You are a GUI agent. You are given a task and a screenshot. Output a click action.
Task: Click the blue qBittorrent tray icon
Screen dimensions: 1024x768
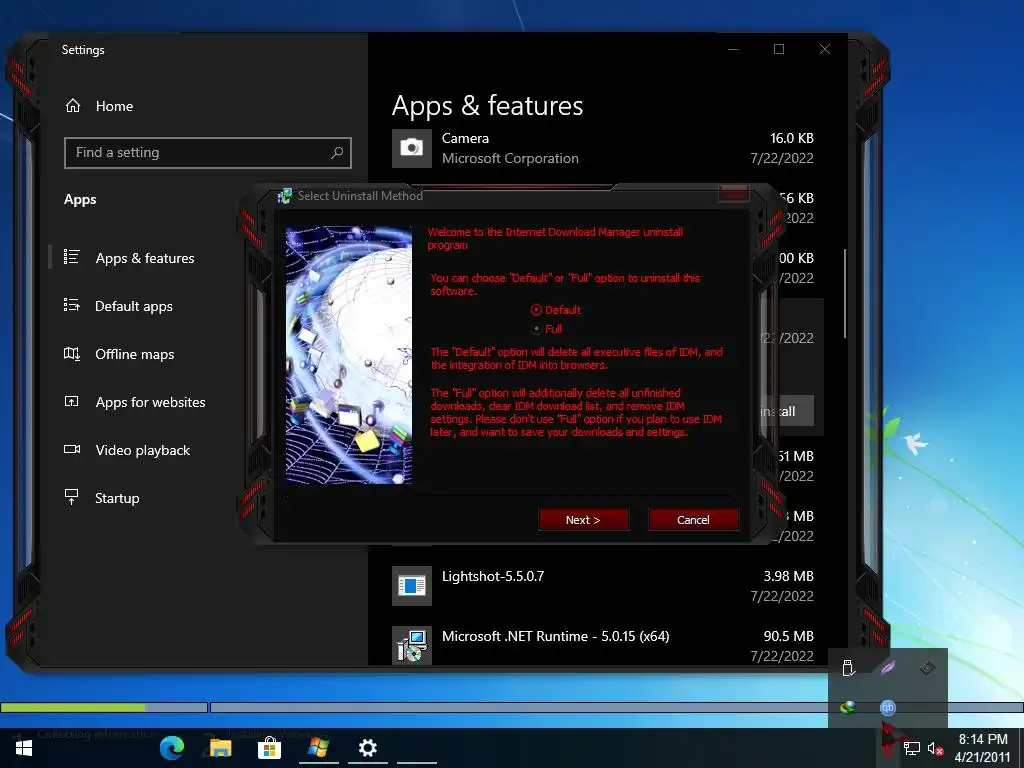pos(888,707)
